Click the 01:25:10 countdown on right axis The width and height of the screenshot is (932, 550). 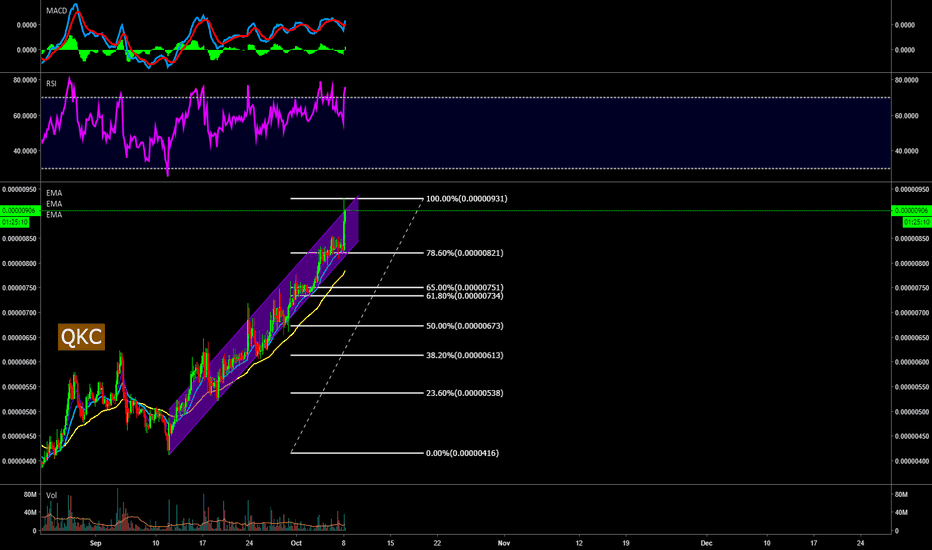pyautogui.click(x=917, y=222)
